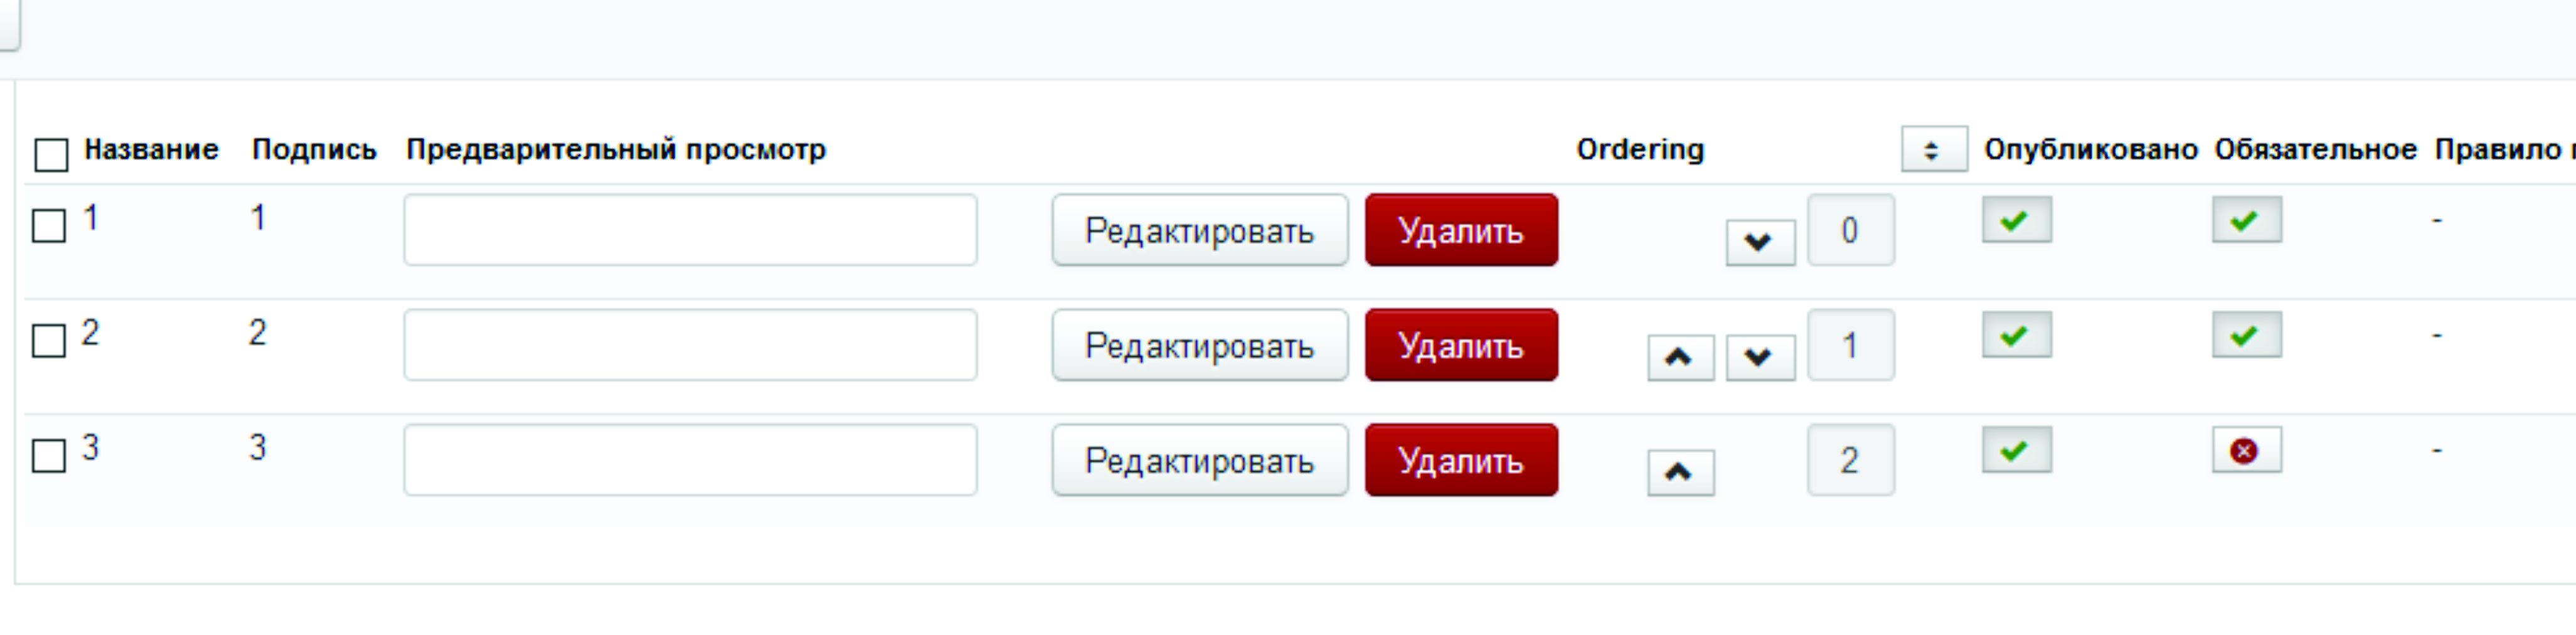This screenshot has height=635, width=2576.
Task: Click move-up arrow for row 2
Action: (1680, 357)
